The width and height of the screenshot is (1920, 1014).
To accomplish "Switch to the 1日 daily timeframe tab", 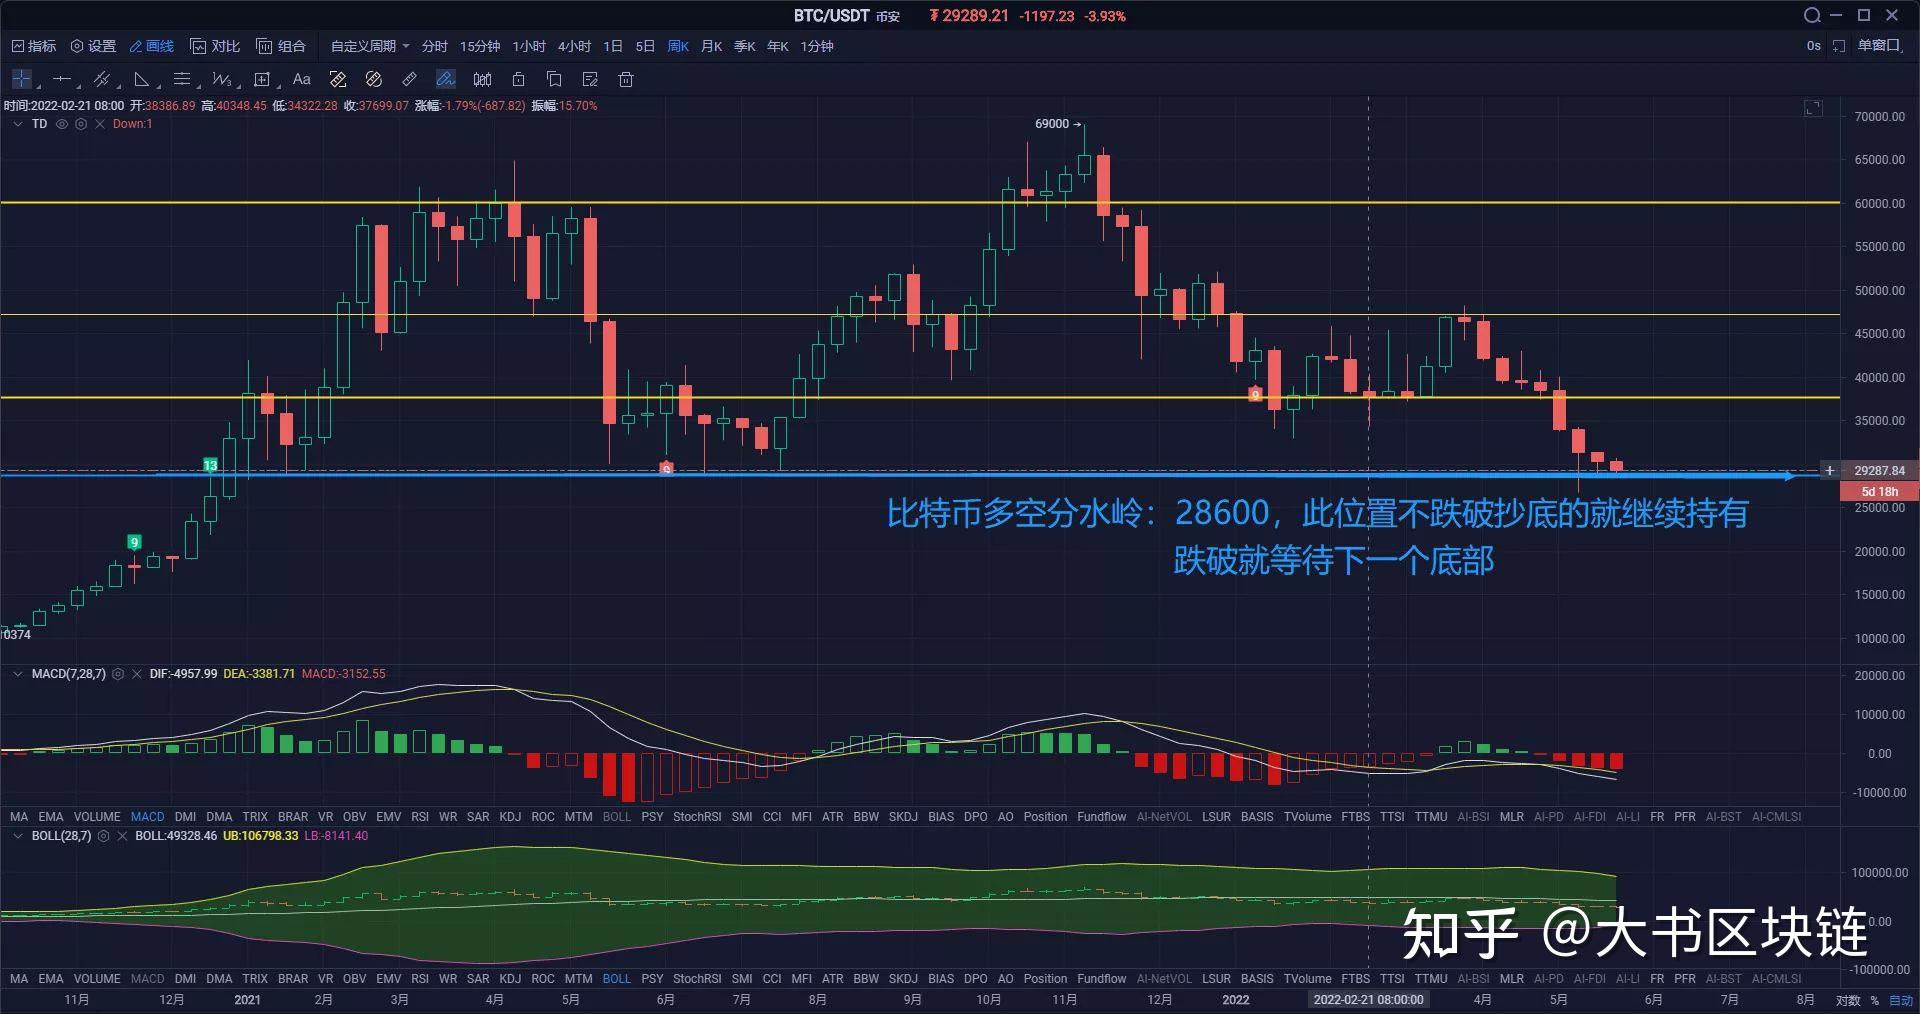I will [613, 46].
